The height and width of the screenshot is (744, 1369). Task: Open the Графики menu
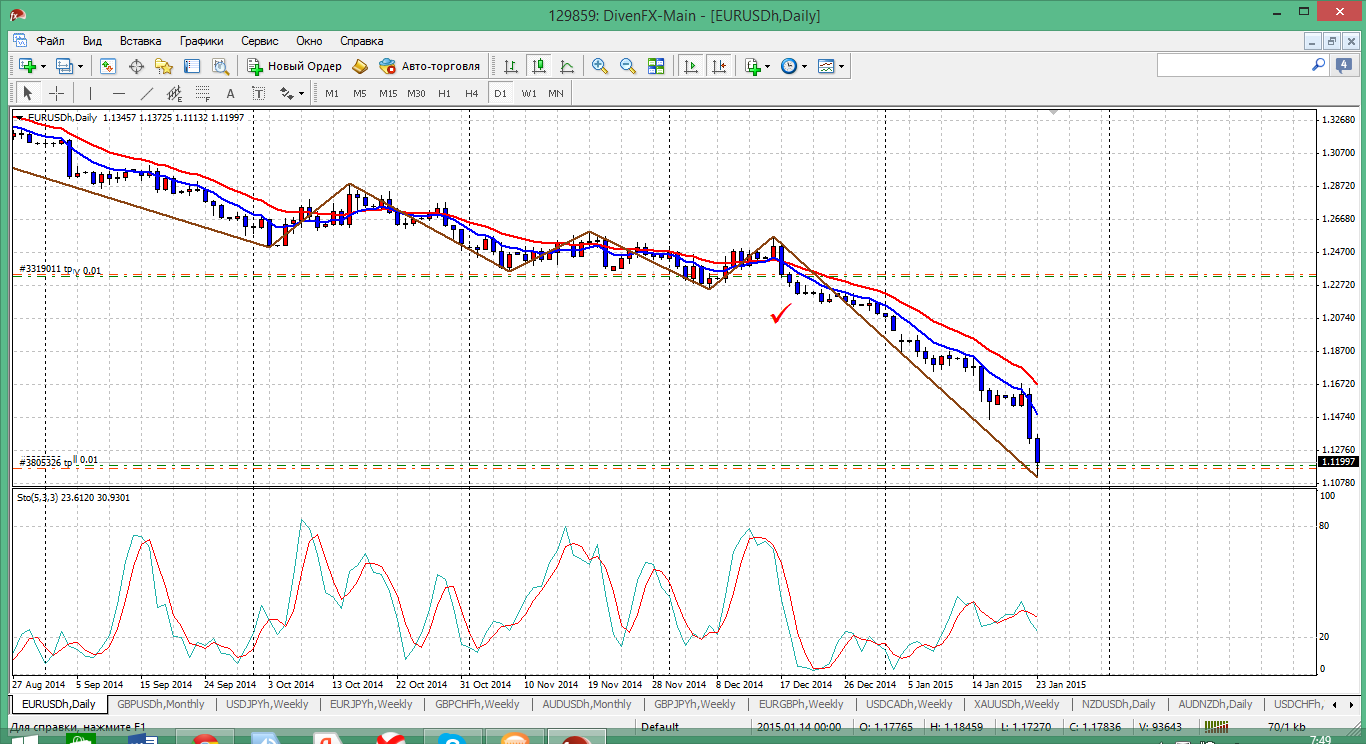pyautogui.click(x=201, y=41)
